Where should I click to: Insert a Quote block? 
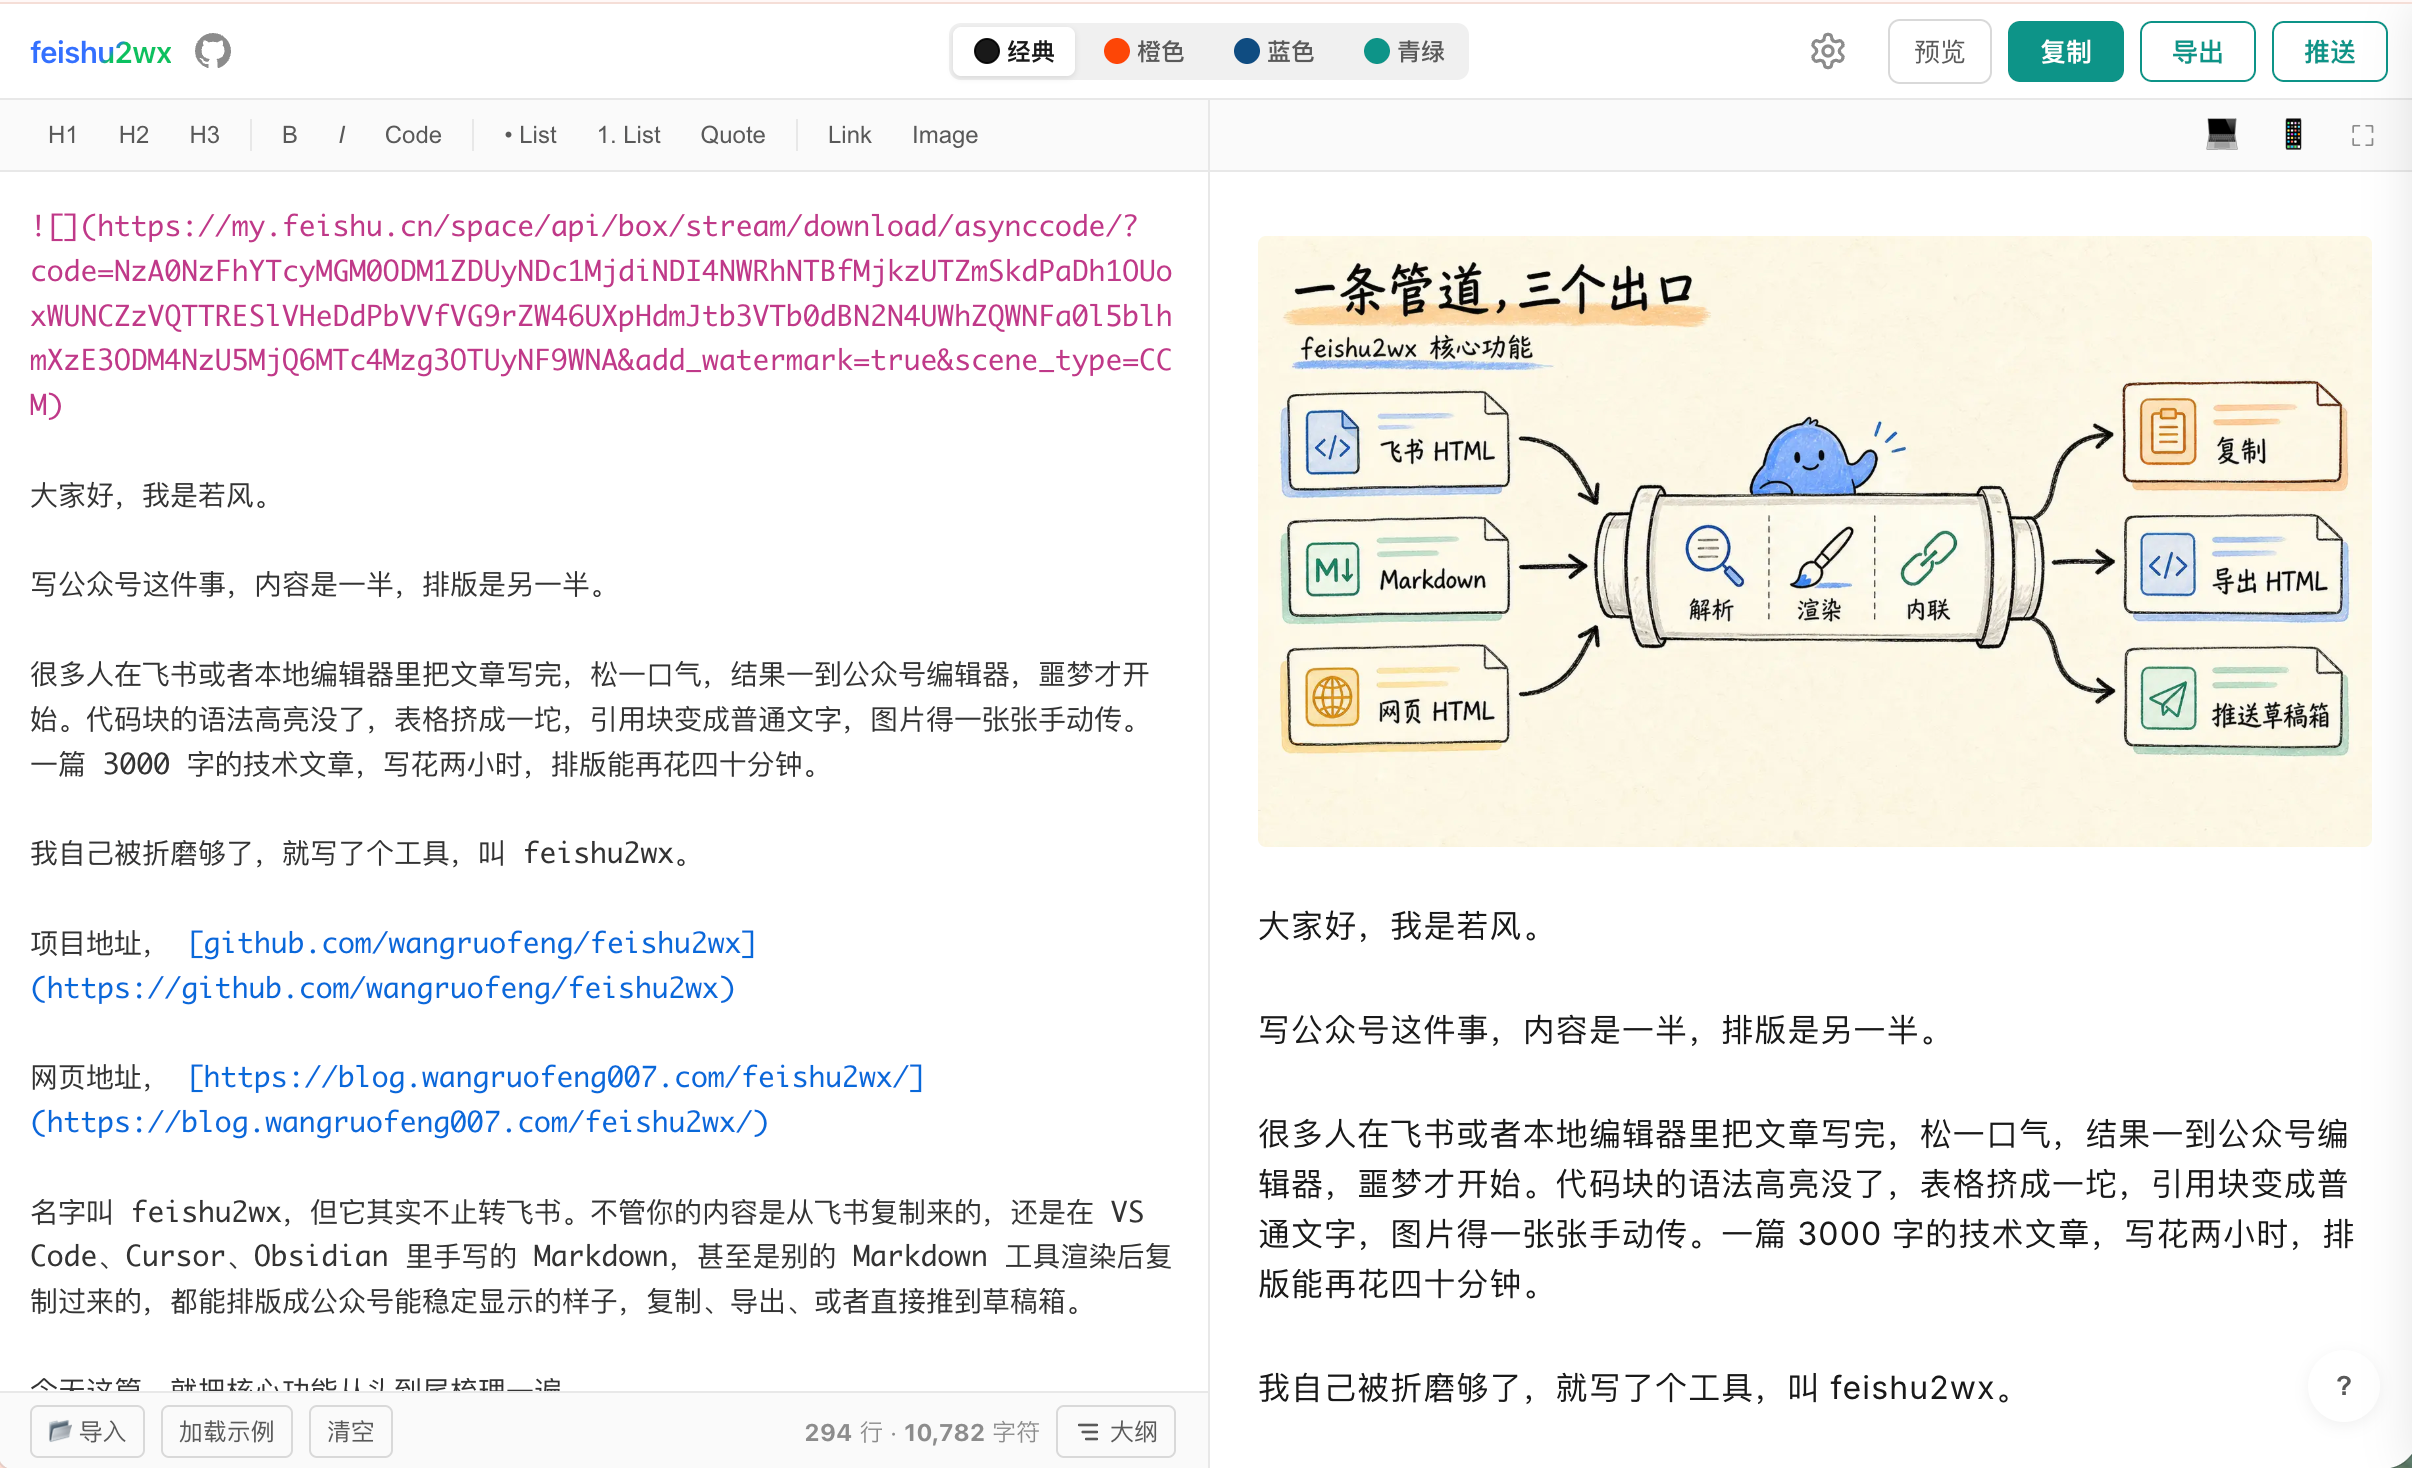732,135
